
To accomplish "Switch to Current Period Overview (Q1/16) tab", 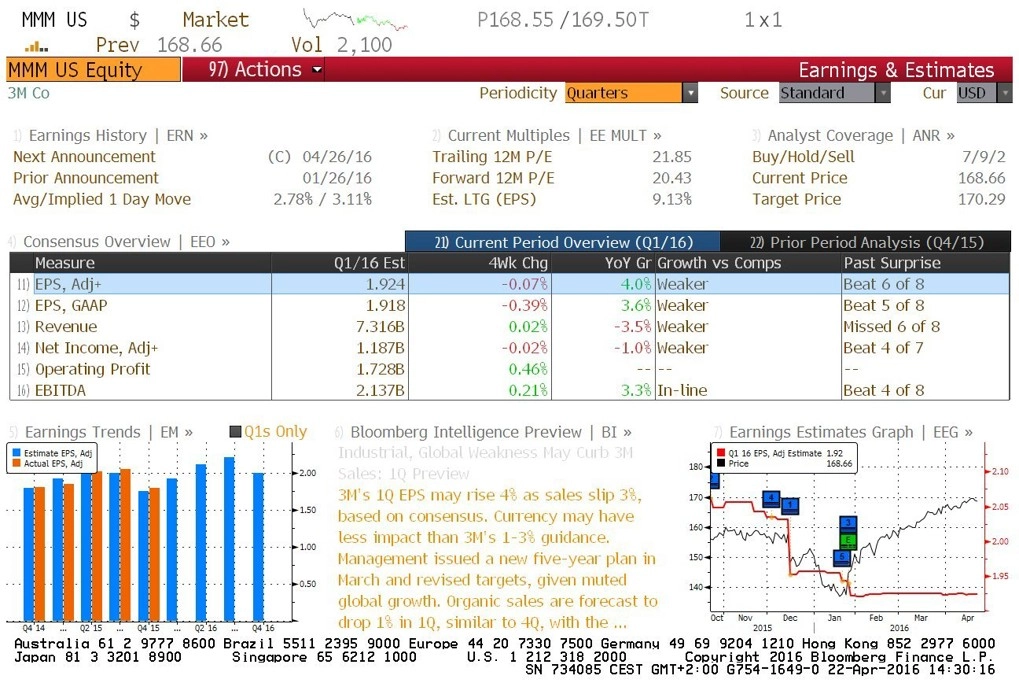I will pyautogui.click(x=563, y=242).
